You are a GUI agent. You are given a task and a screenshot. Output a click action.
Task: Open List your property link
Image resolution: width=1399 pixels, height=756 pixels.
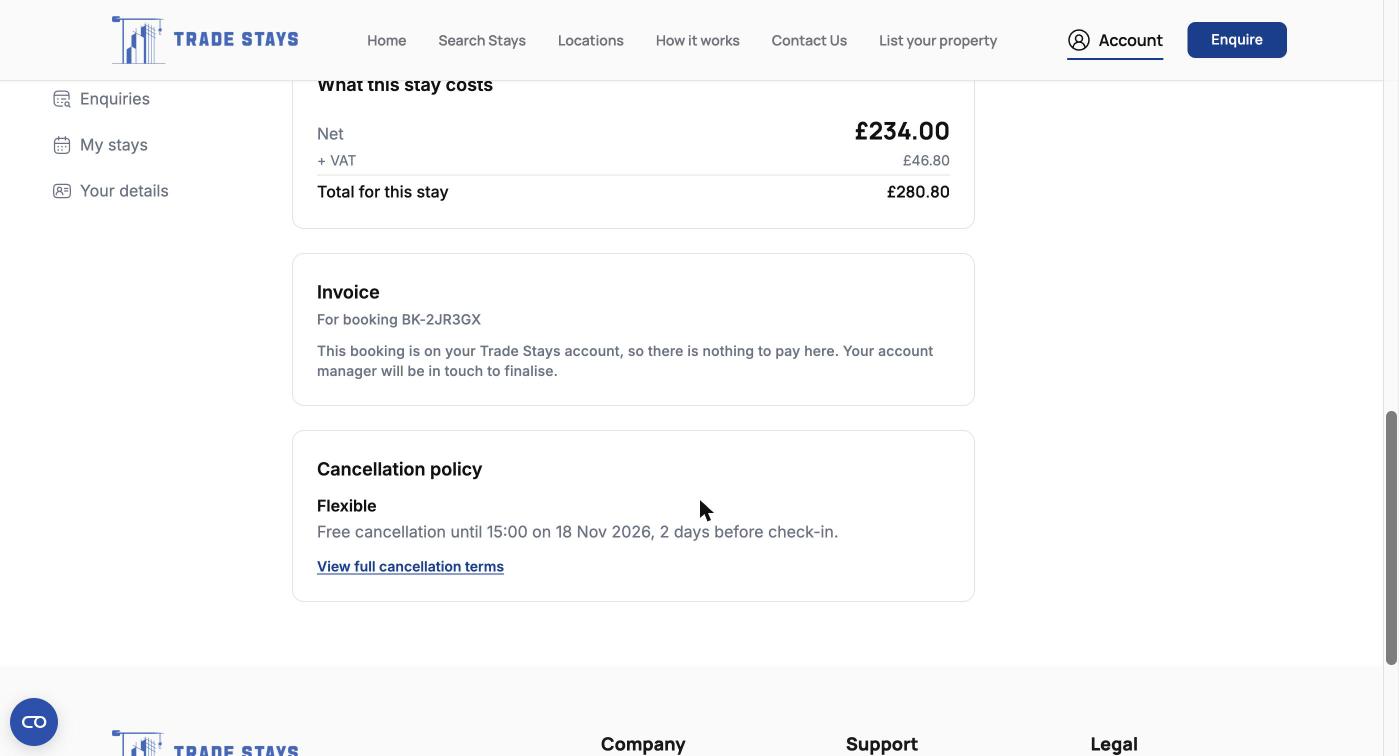(x=938, y=40)
